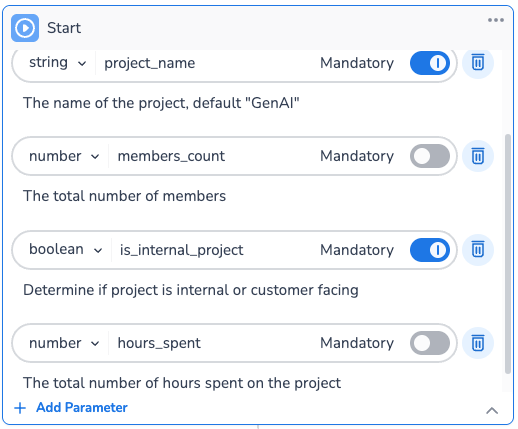Click the Start node play icon
The width and height of the screenshot is (518, 429).
[x=25, y=28]
